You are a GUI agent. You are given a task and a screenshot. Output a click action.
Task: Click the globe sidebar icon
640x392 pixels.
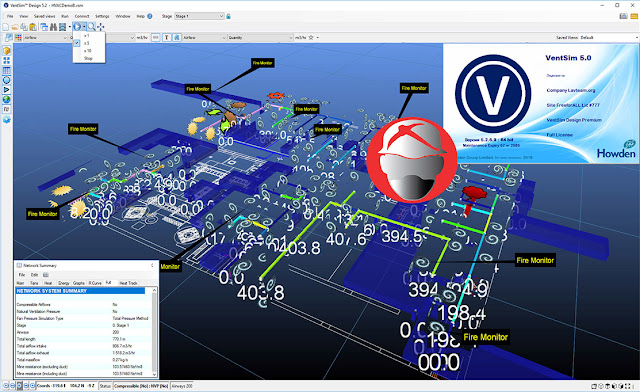coord(7,100)
